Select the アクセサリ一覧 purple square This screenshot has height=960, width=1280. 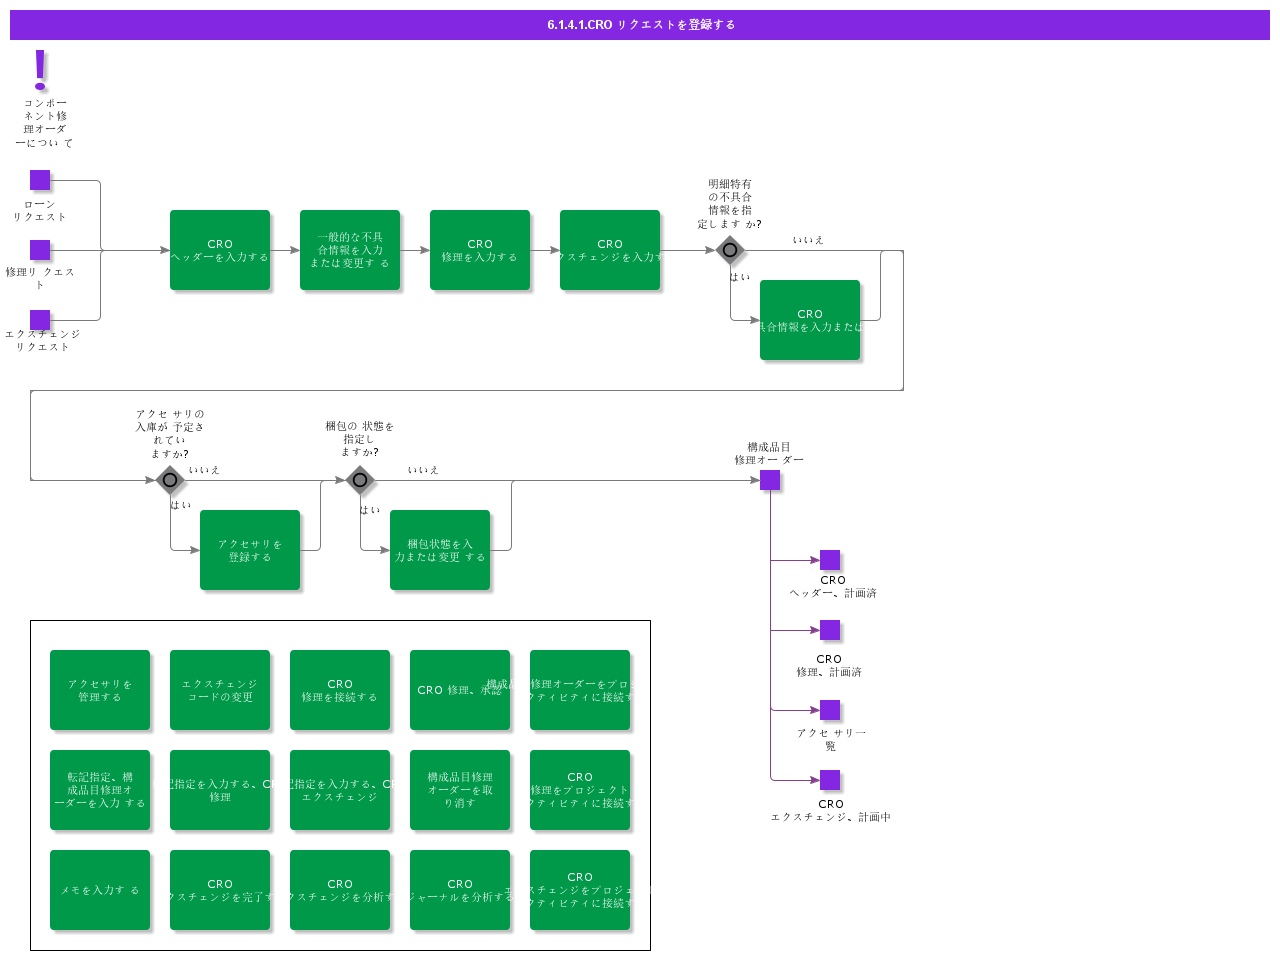(830, 710)
